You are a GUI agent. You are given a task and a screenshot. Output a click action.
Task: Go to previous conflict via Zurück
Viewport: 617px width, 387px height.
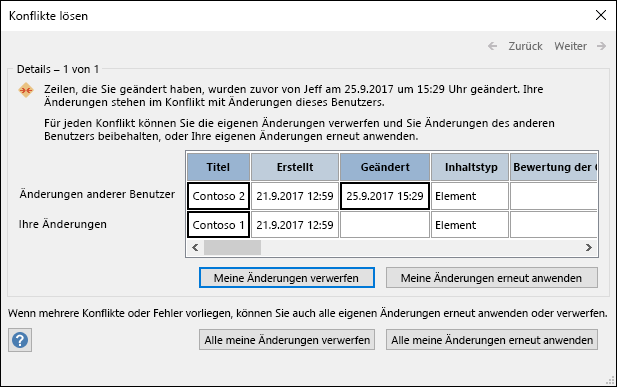[x=525, y=46]
